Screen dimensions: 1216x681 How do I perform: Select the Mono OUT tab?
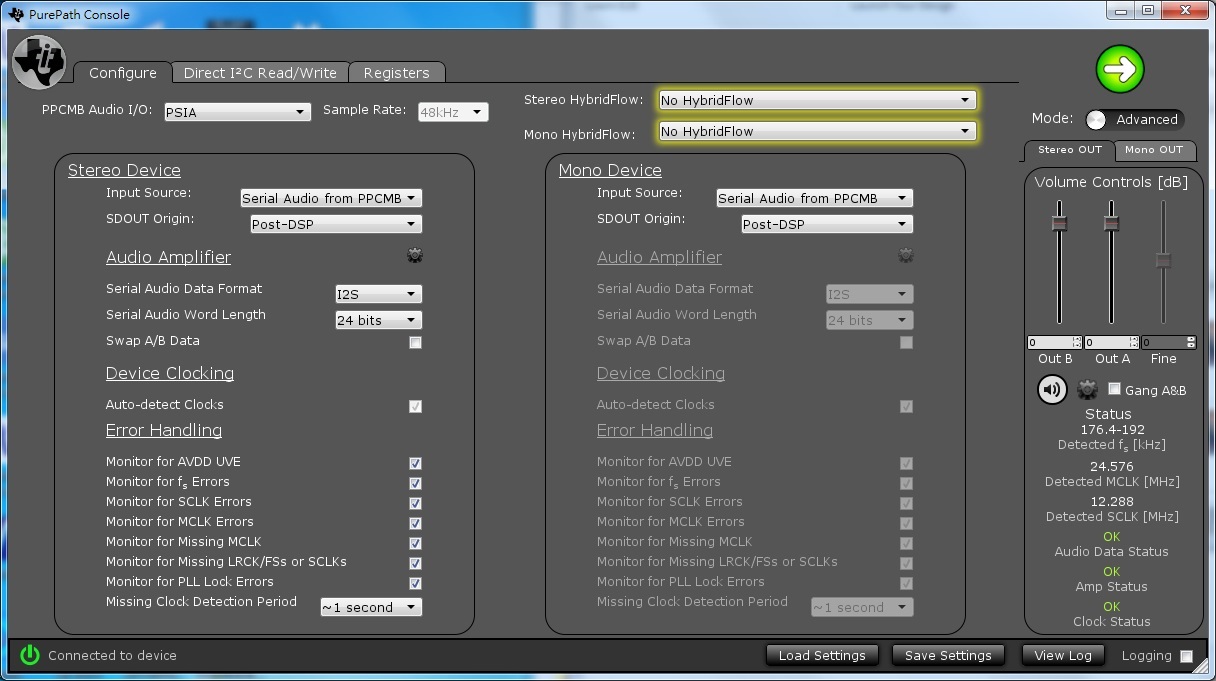(1154, 150)
